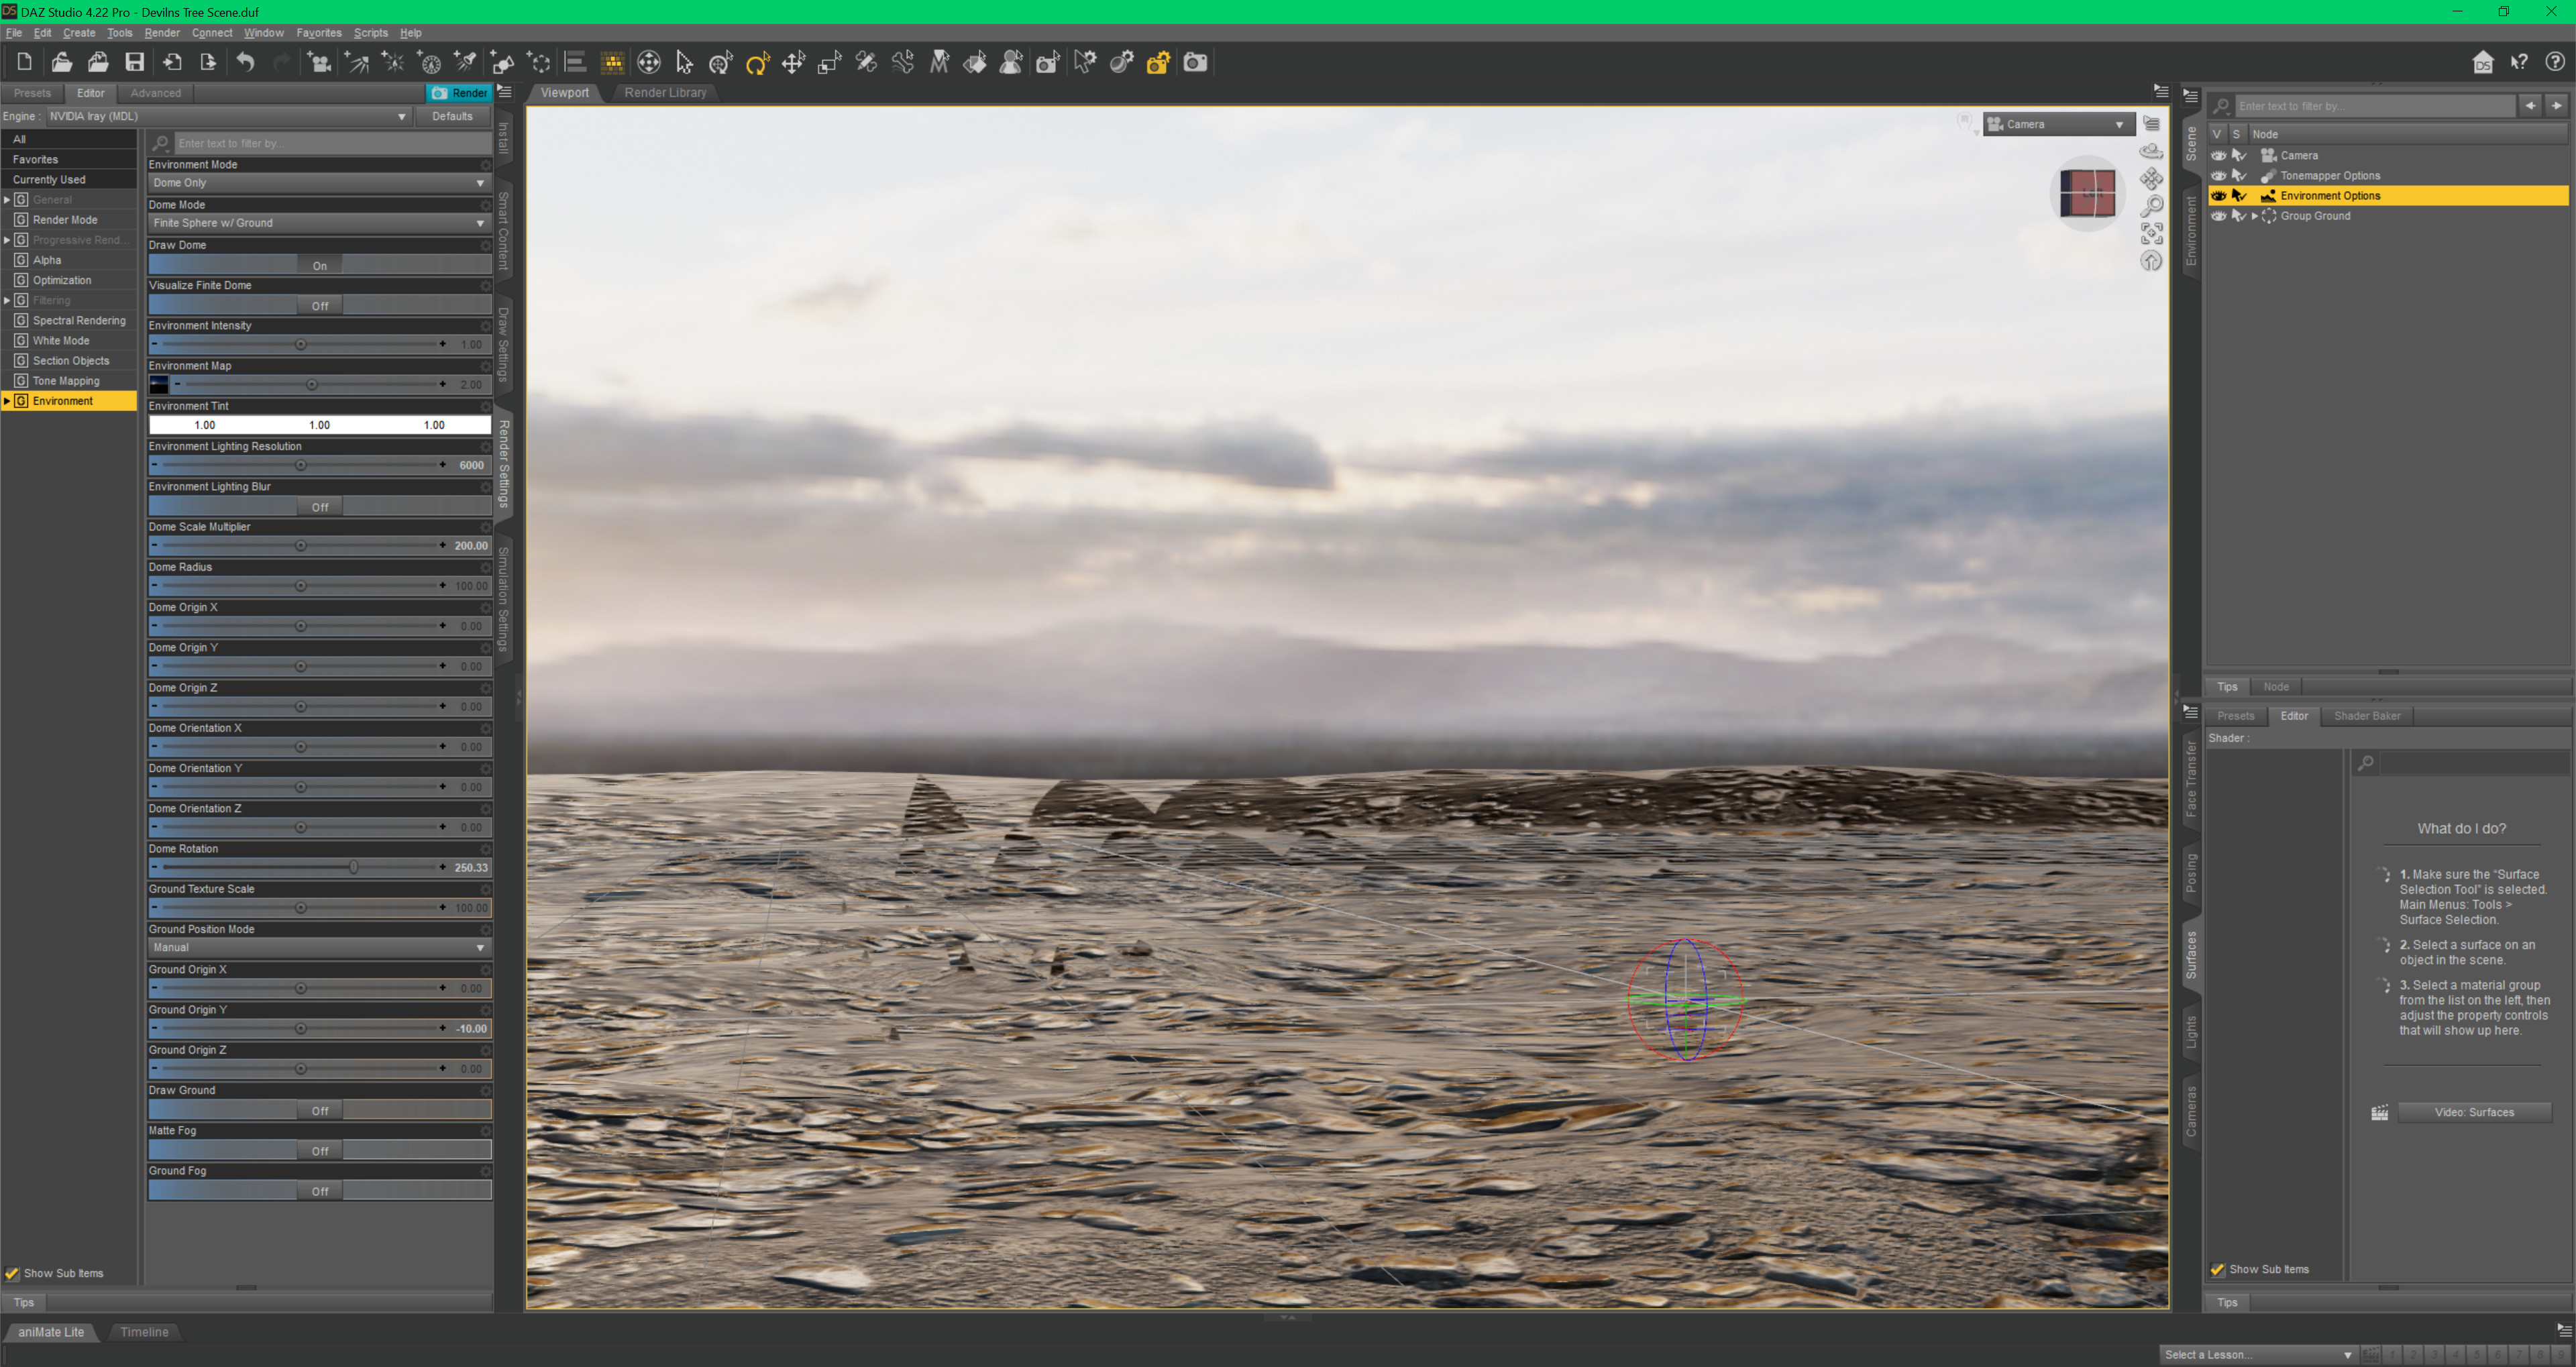Open the viewport options menu icon
Viewport: 2576px width, 1367px height.
point(2151,124)
